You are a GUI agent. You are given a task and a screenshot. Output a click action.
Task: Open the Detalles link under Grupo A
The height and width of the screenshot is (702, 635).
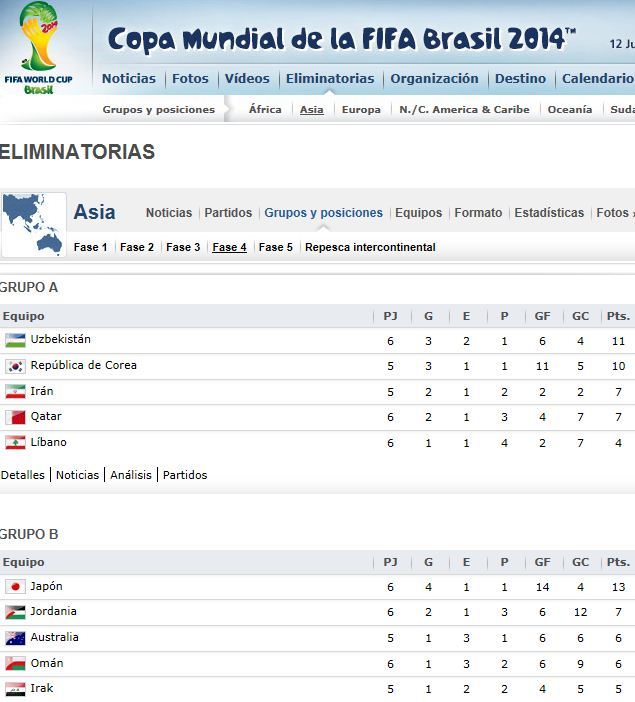point(23,475)
